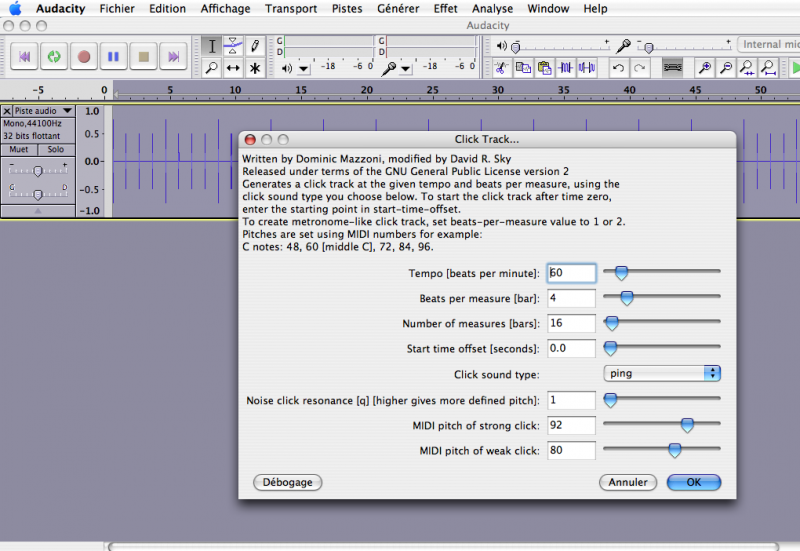This screenshot has height=551, width=800.
Task: Open the Click sound type ping dropdown
Action: tap(662, 373)
